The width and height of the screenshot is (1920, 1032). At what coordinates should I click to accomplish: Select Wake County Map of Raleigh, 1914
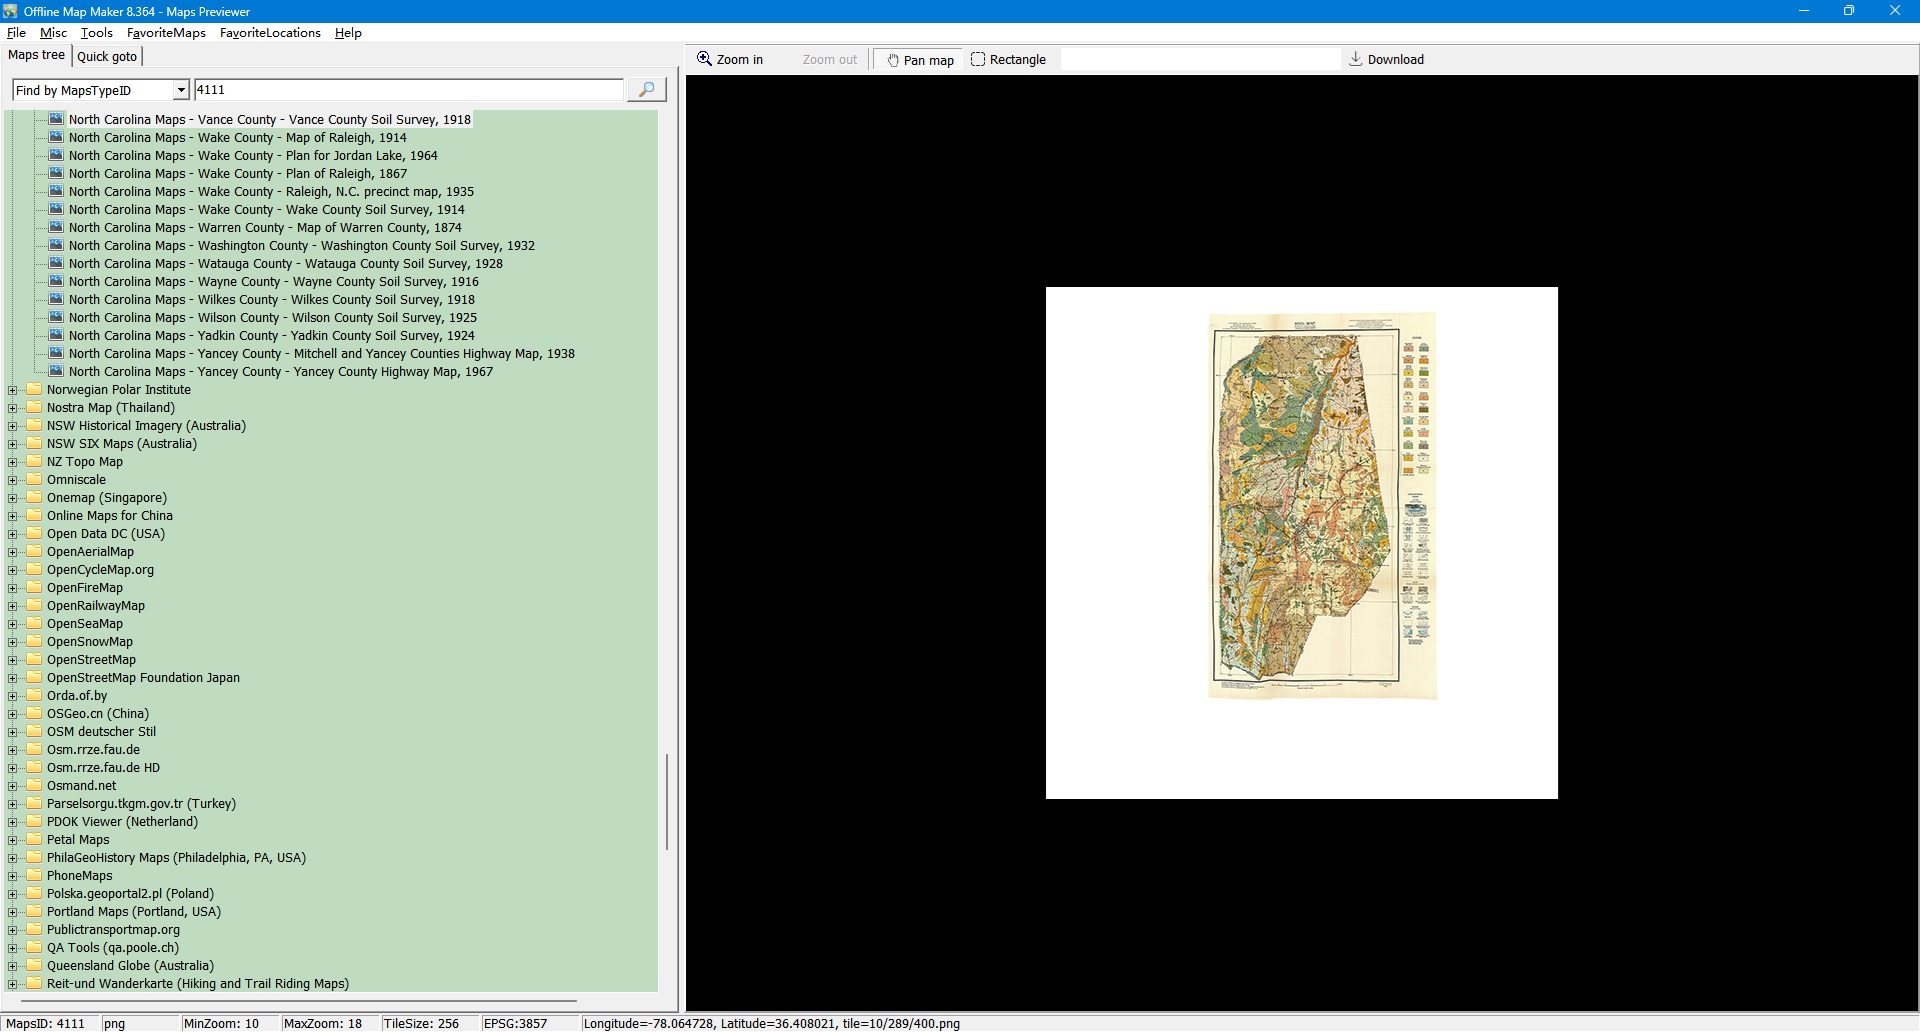pyautogui.click(x=237, y=138)
